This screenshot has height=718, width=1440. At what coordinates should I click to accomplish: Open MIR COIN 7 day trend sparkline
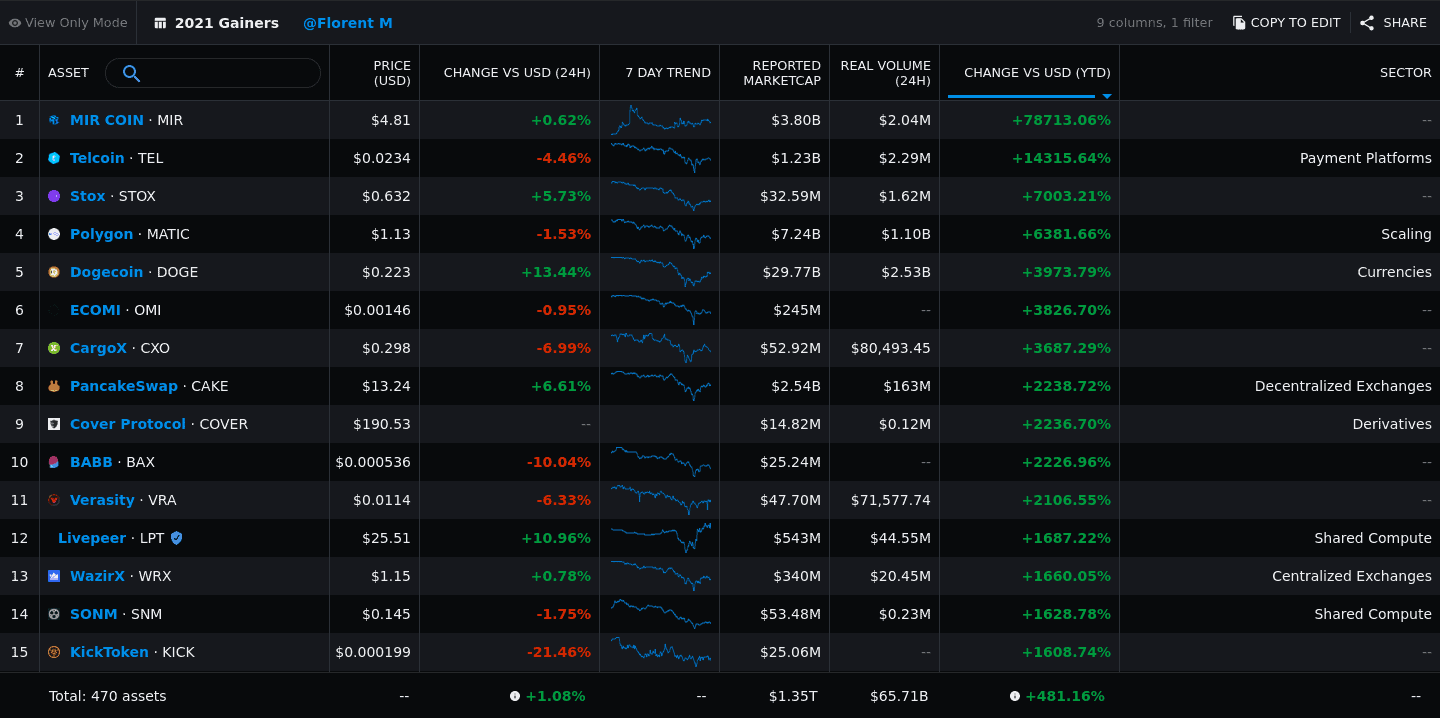click(661, 120)
